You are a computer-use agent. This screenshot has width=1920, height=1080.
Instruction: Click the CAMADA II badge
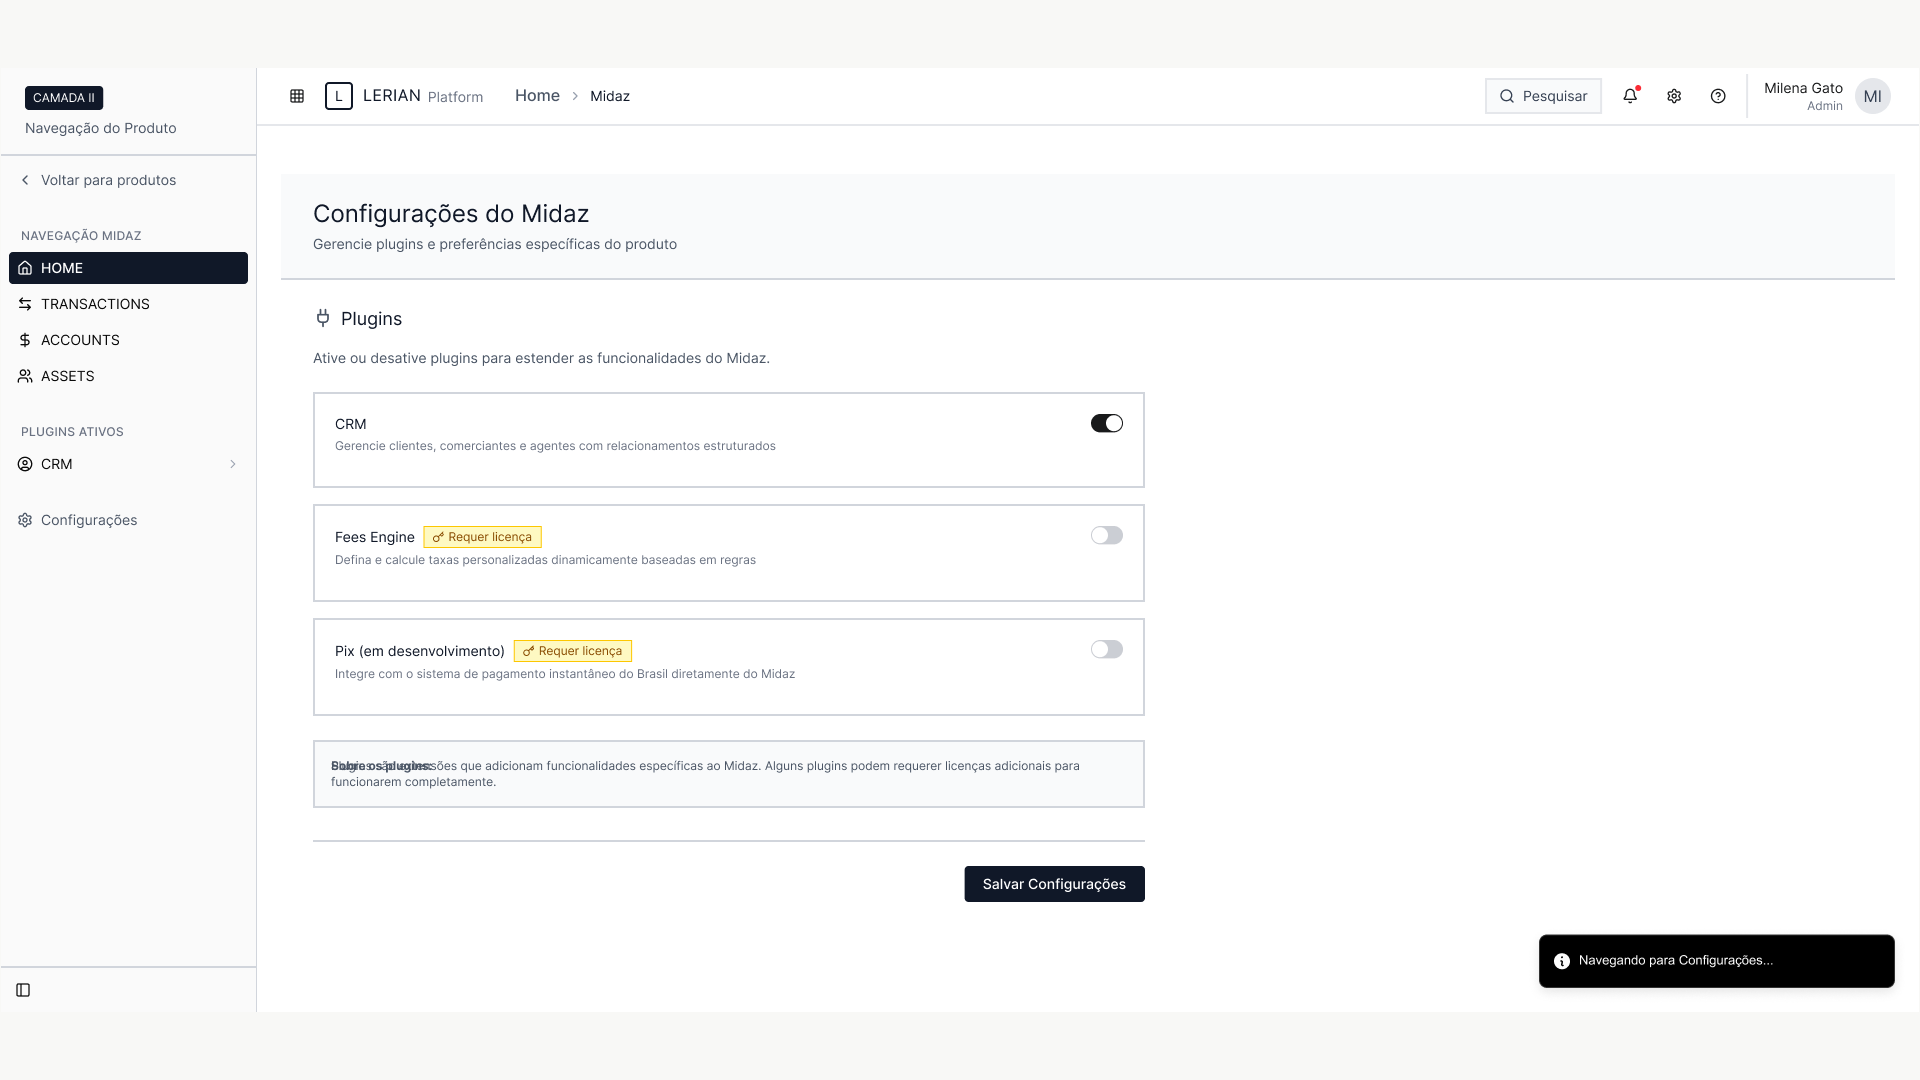coord(64,98)
